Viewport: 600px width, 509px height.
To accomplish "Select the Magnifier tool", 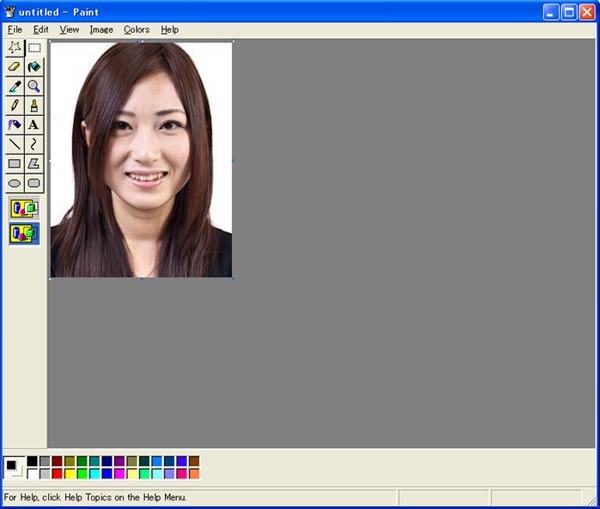I will click(34, 86).
